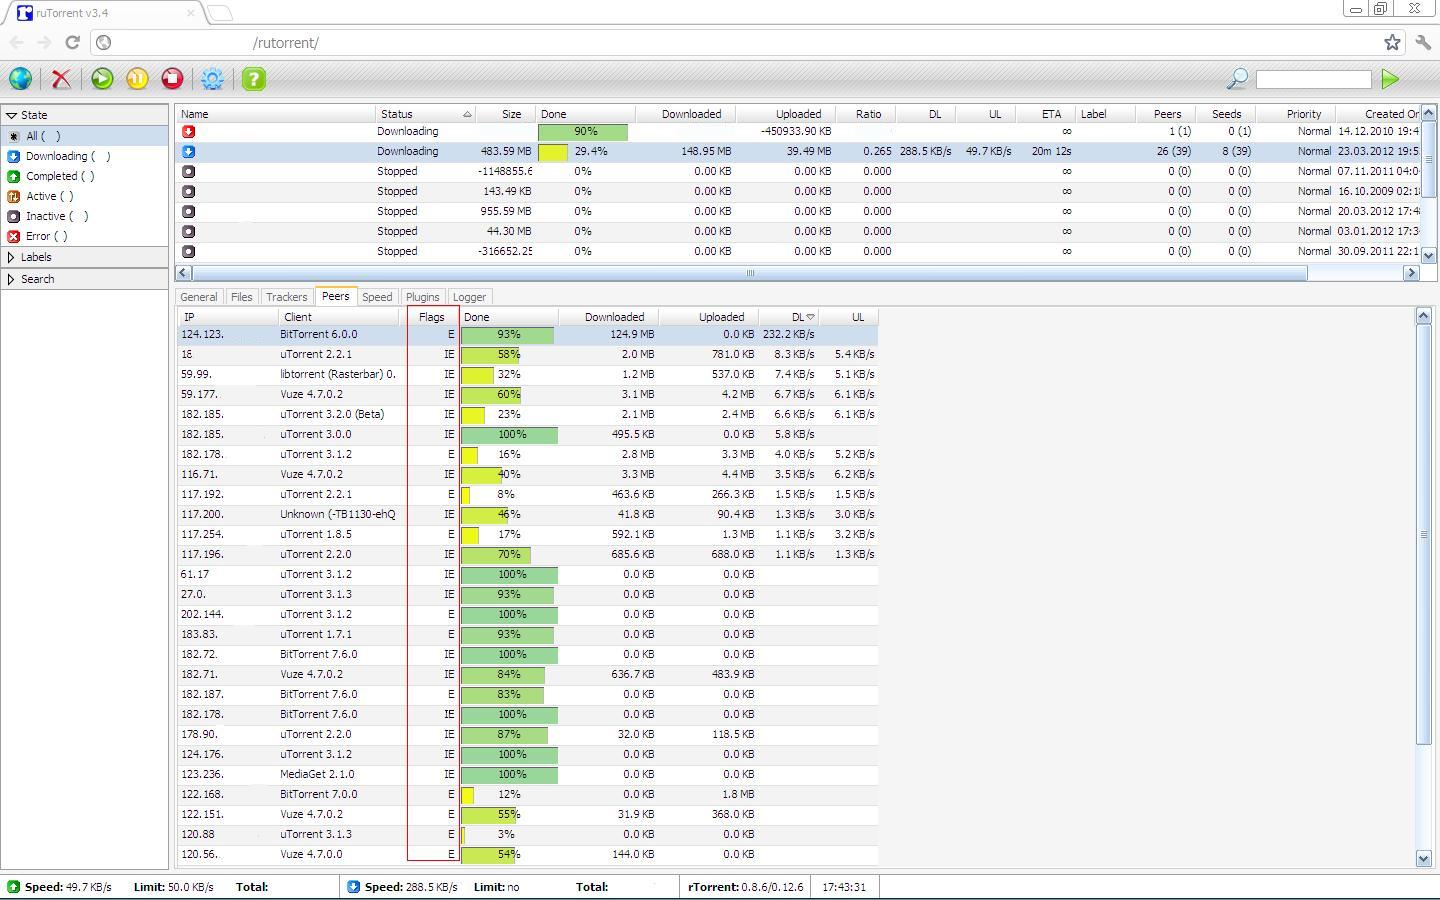
Task: Filter by Active state
Action: (x=85, y=196)
